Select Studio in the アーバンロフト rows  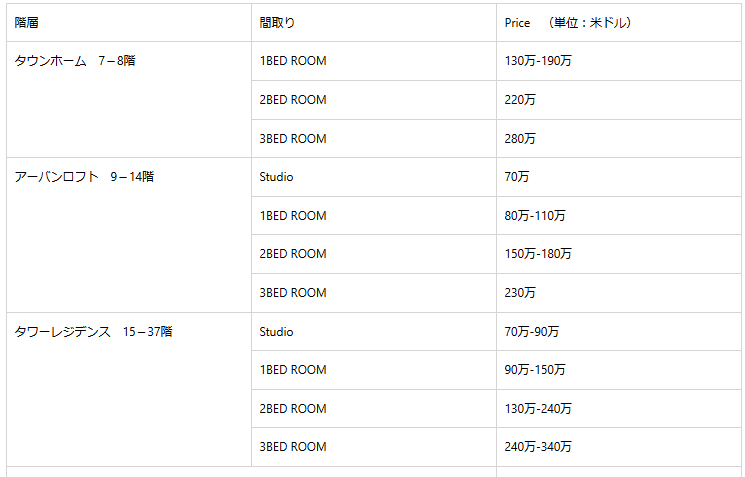coord(276,177)
